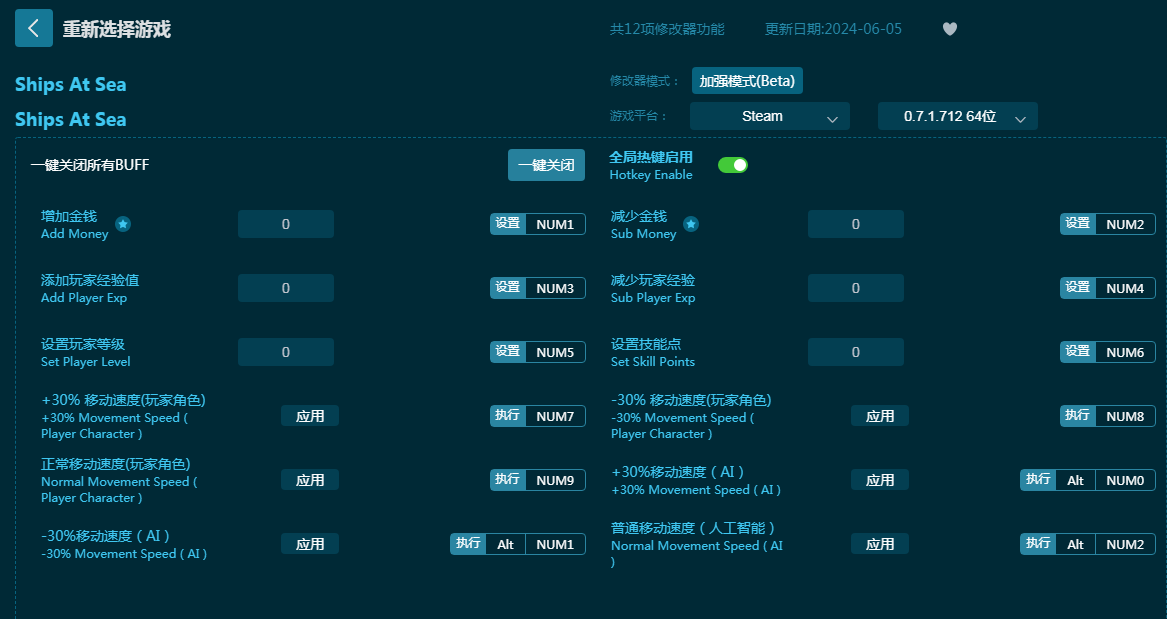Click the NUM8 hotkey box
This screenshot has width=1167, height=619.
tap(1125, 416)
